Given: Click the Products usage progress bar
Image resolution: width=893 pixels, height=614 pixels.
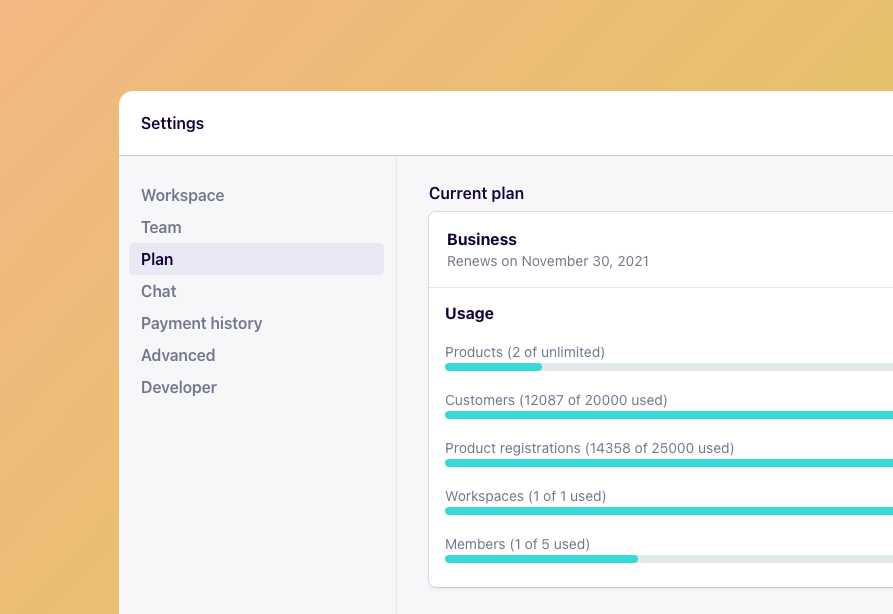Looking at the screenshot, I should click(x=668, y=367).
